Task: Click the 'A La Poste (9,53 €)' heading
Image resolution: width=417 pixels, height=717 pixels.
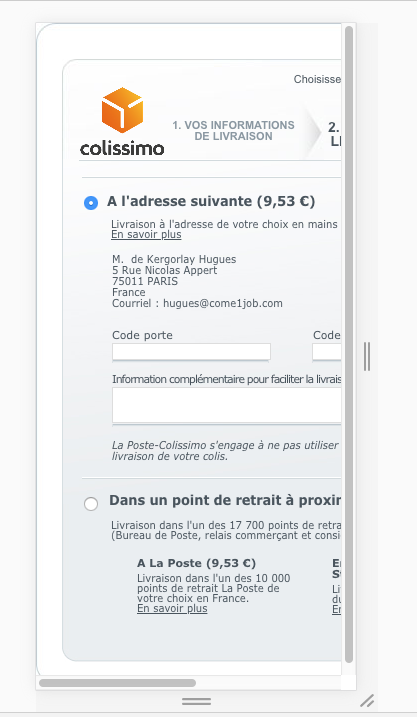Action: pos(197,563)
